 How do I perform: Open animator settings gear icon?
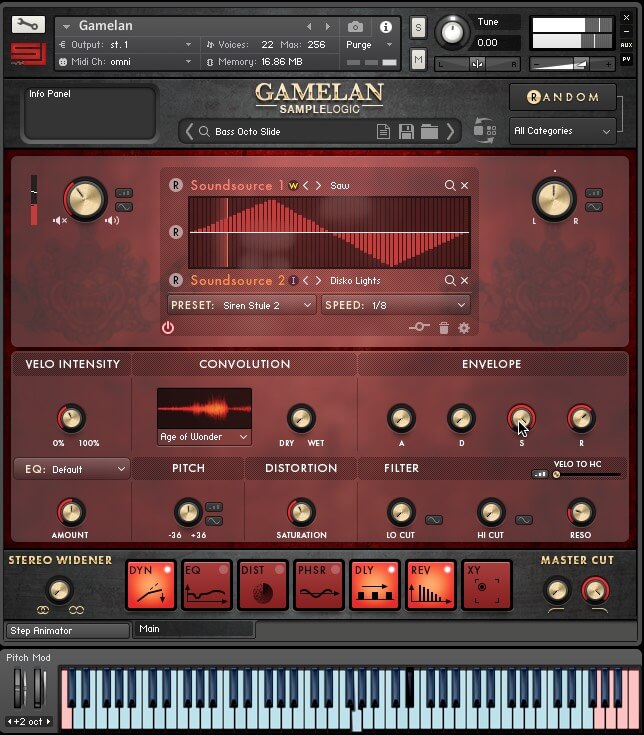464,328
